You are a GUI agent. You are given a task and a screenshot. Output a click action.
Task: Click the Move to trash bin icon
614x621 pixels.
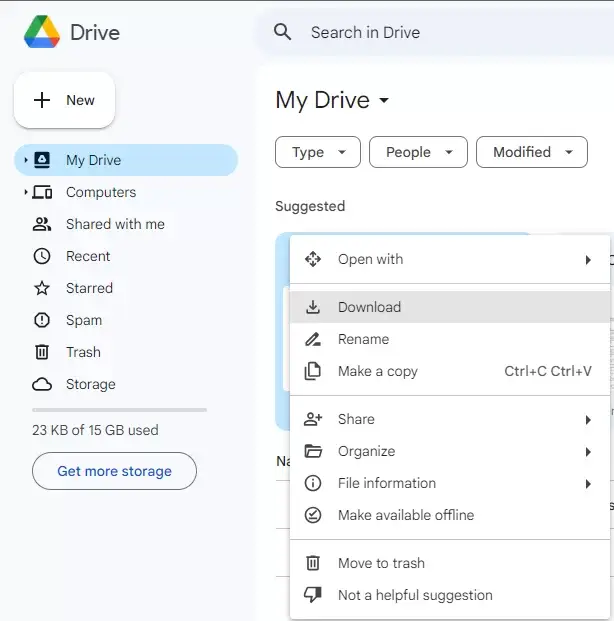point(313,563)
